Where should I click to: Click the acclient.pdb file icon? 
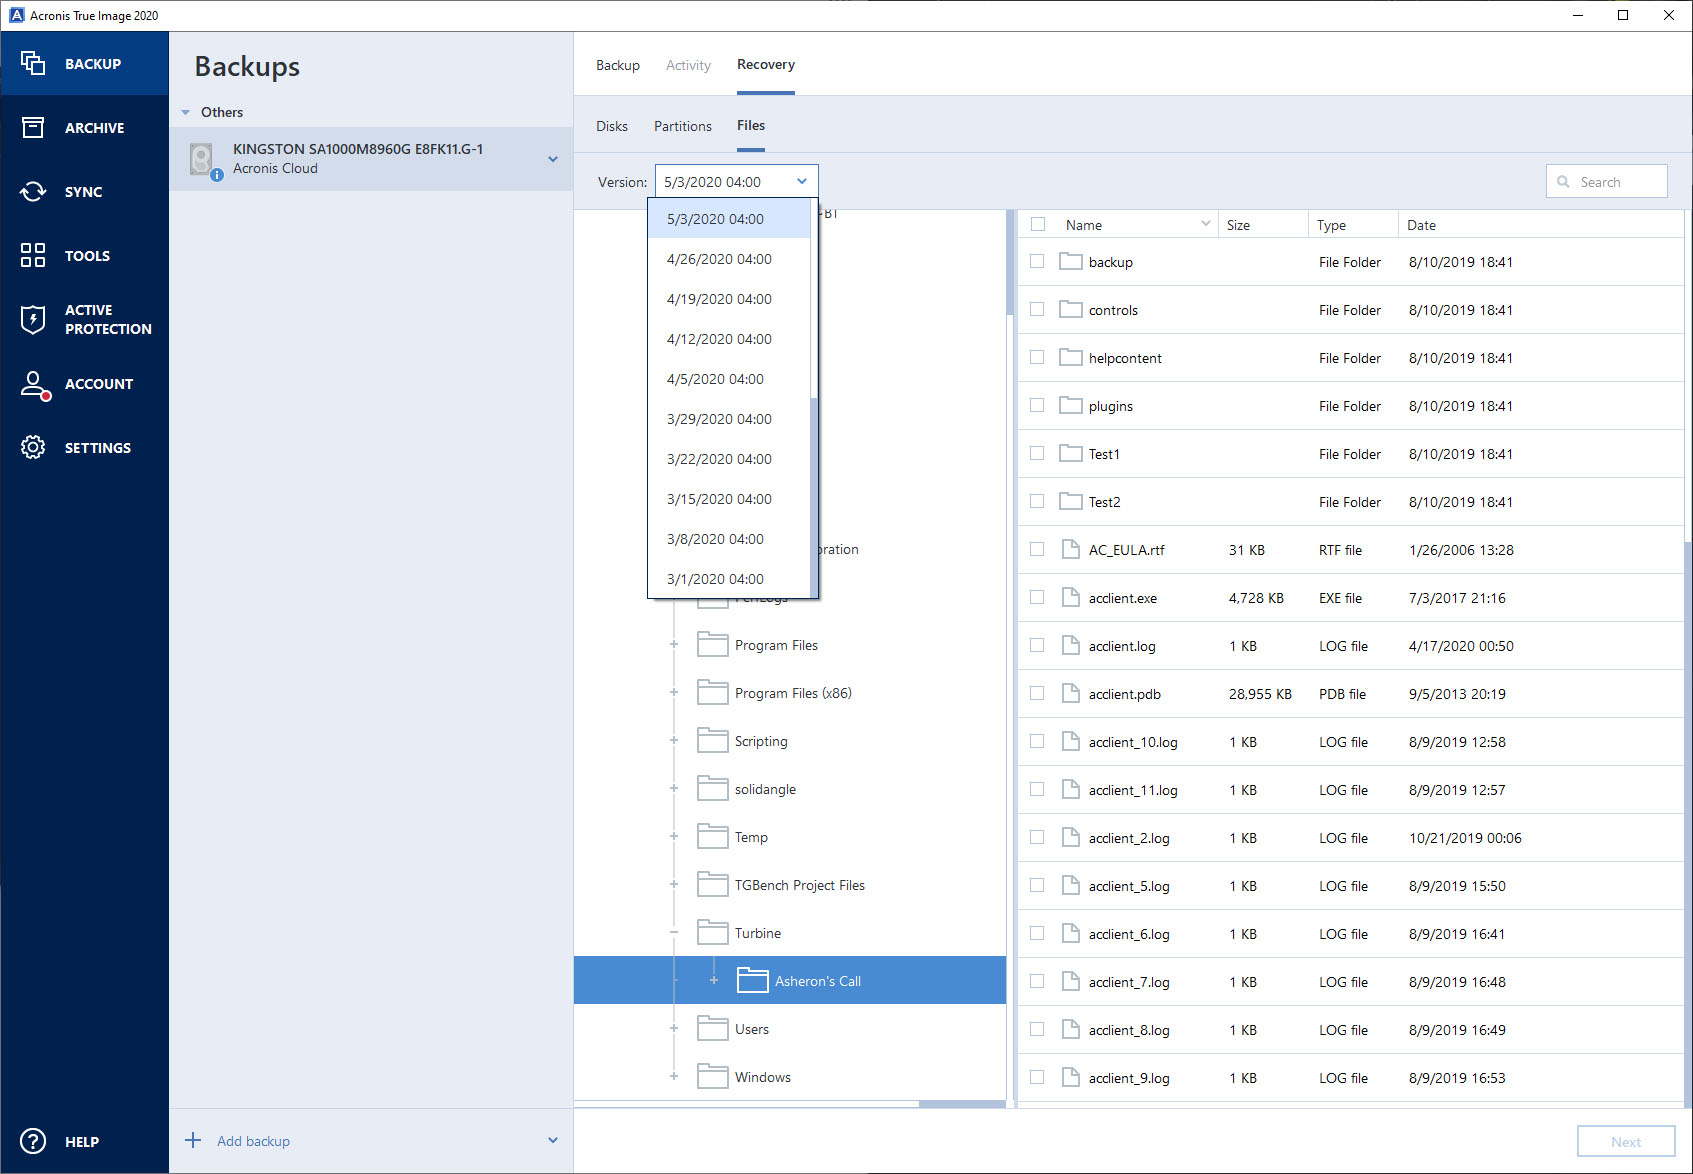point(1071,693)
